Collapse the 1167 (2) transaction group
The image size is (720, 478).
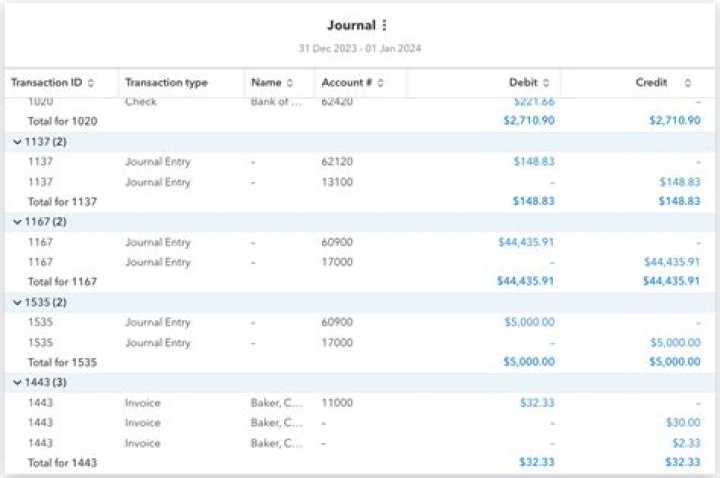pyautogui.click(x=17, y=222)
